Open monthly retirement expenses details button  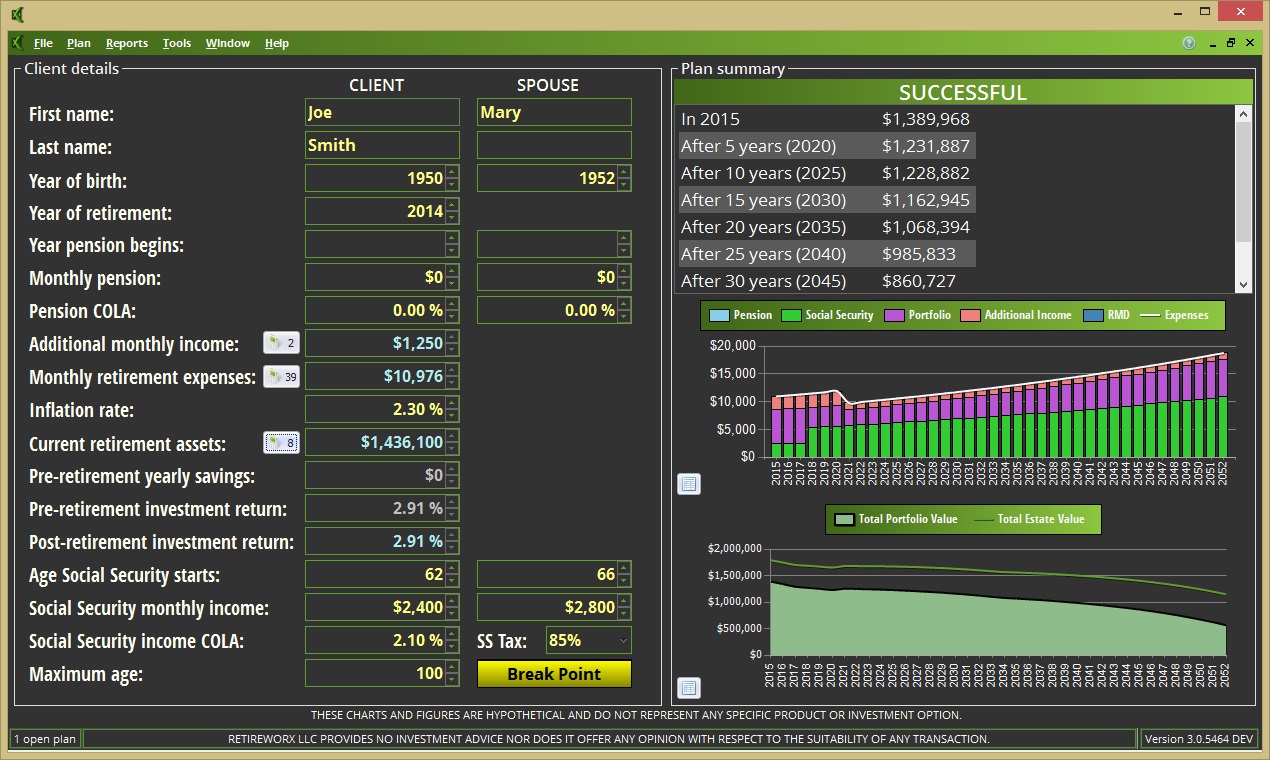[281, 376]
